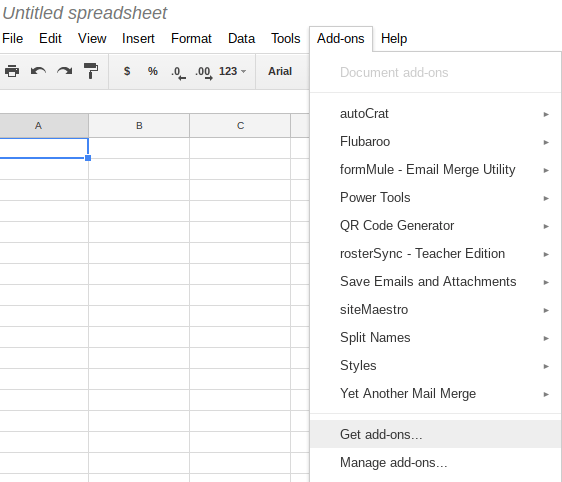The image size is (562, 482).
Task: Open the 123 more formats dropdown
Action: click(233, 71)
